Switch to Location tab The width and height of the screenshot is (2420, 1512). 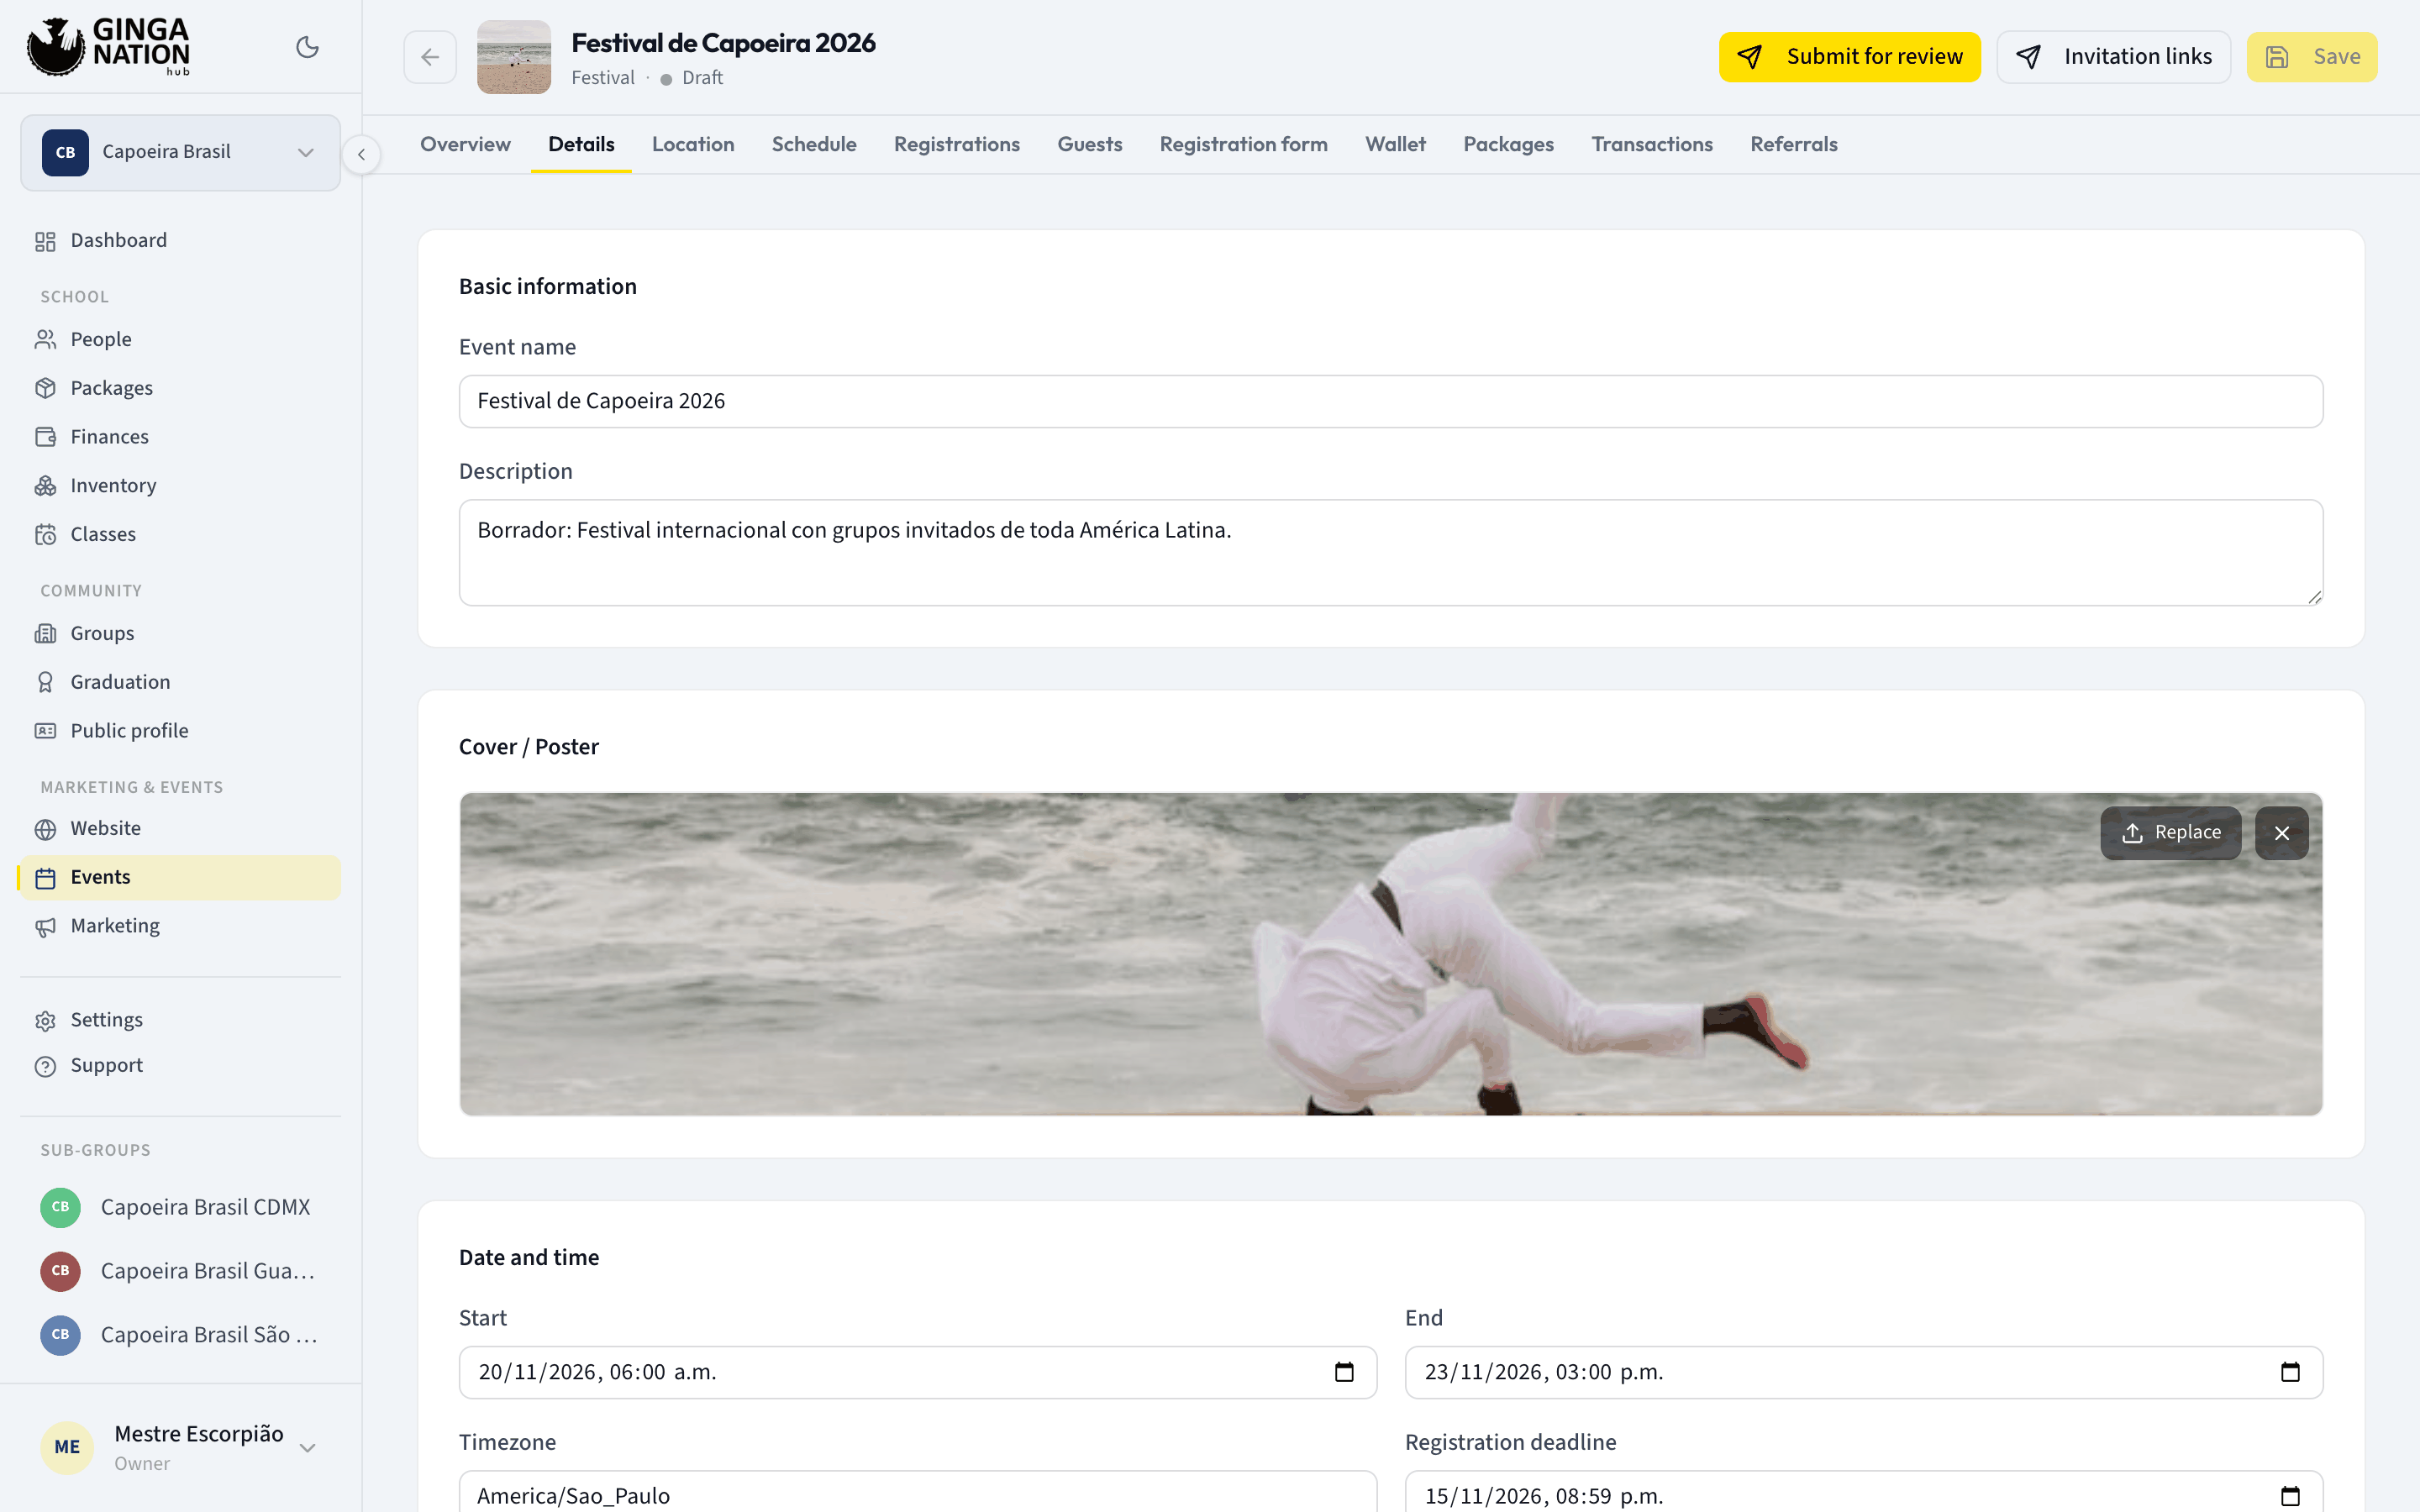tap(693, 144)
